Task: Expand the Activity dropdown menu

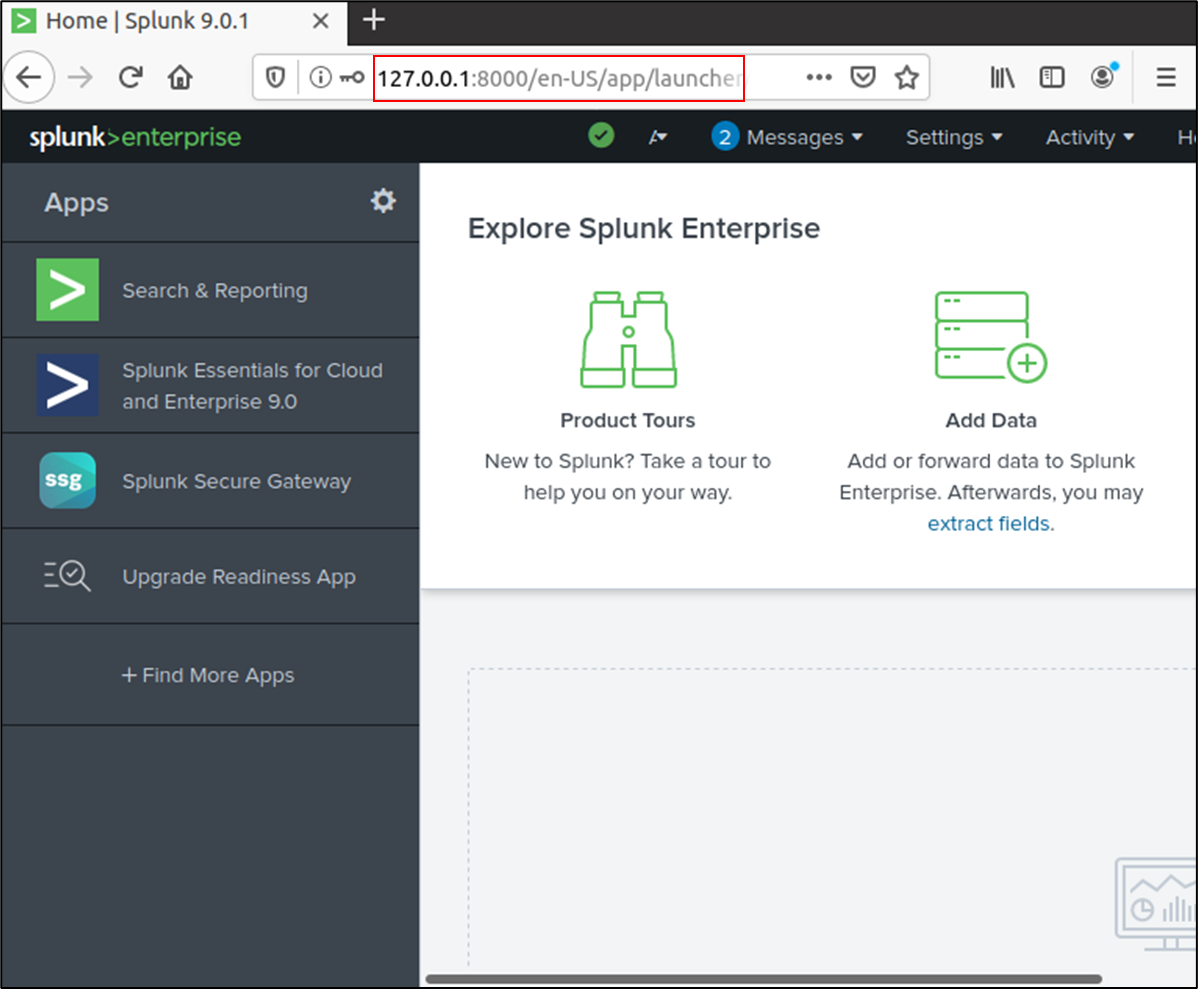Action: (x=1090, y=138)
